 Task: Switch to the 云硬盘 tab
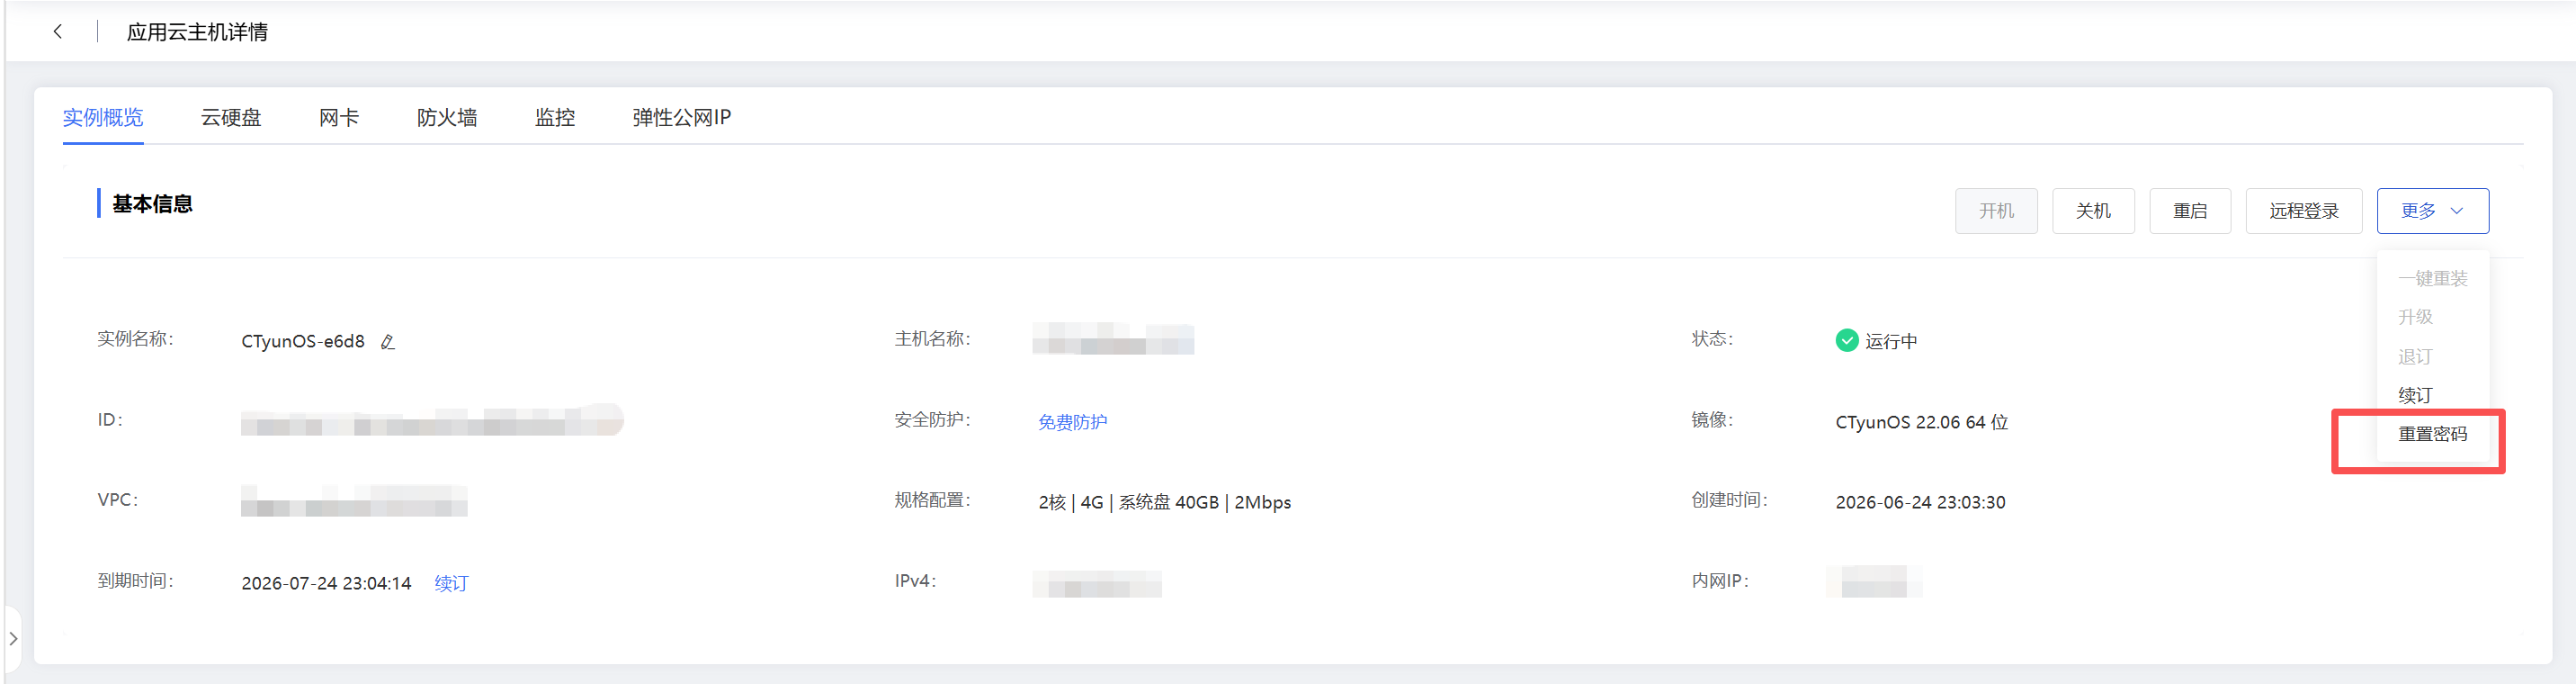click(x=231, y=118)
